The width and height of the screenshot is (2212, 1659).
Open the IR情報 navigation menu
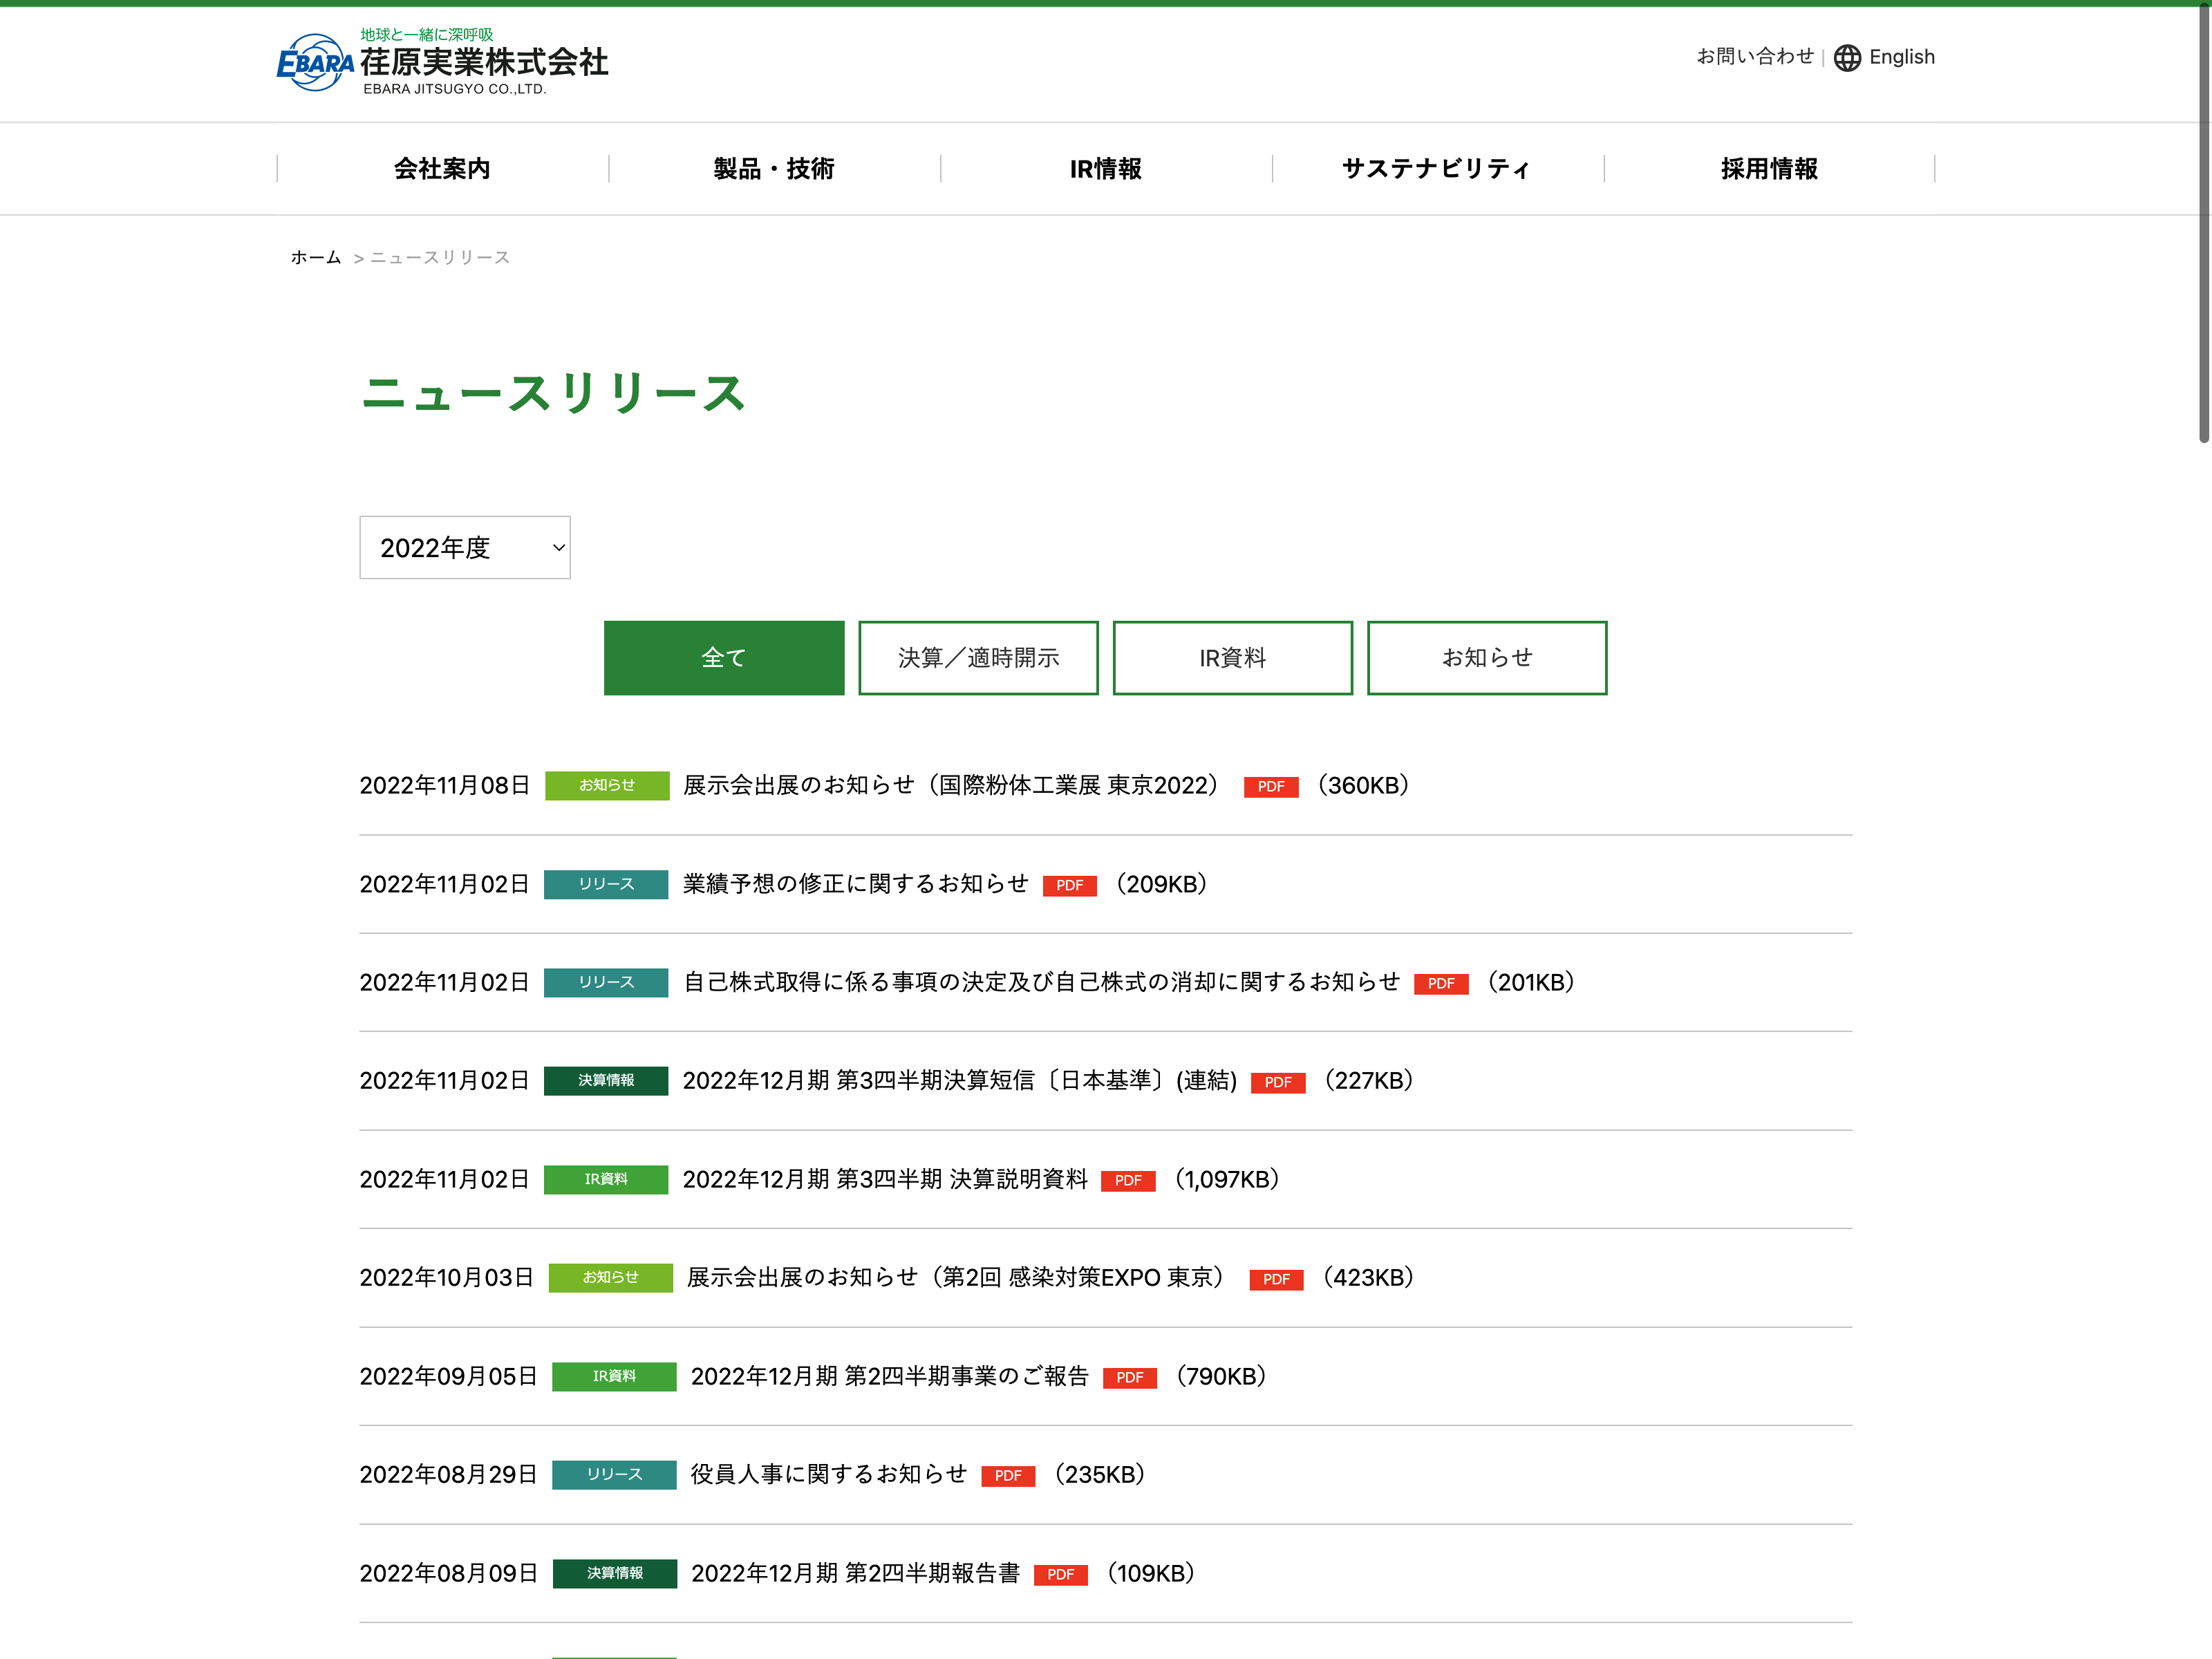(1105, 169)
